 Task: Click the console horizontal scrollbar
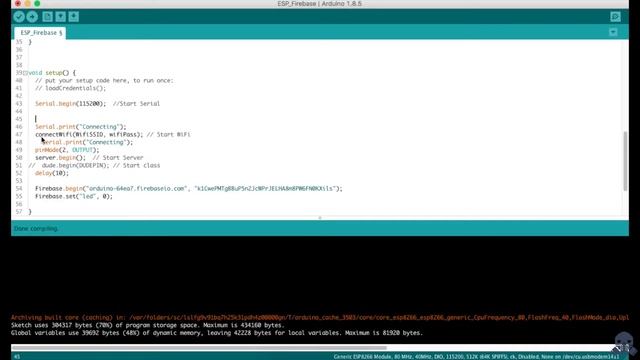[199, 348]
